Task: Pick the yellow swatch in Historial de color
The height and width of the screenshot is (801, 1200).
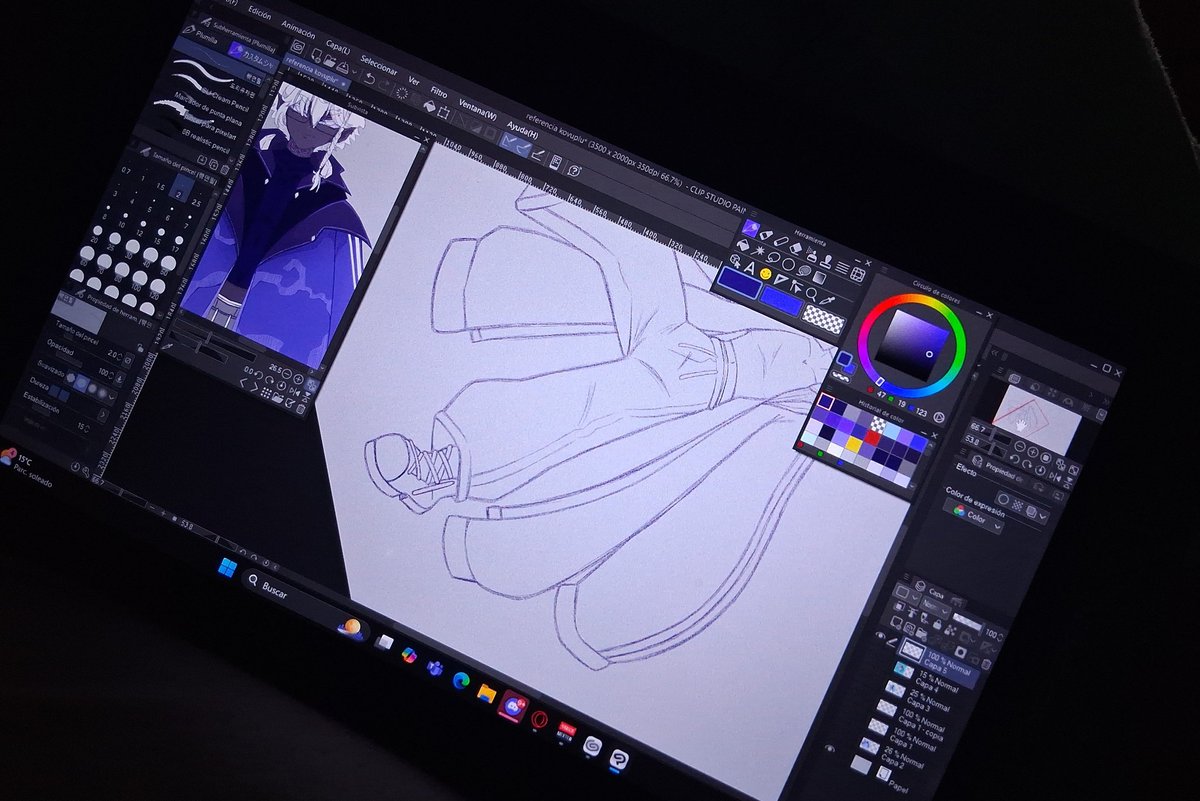Action: click(x=853, y=444)
